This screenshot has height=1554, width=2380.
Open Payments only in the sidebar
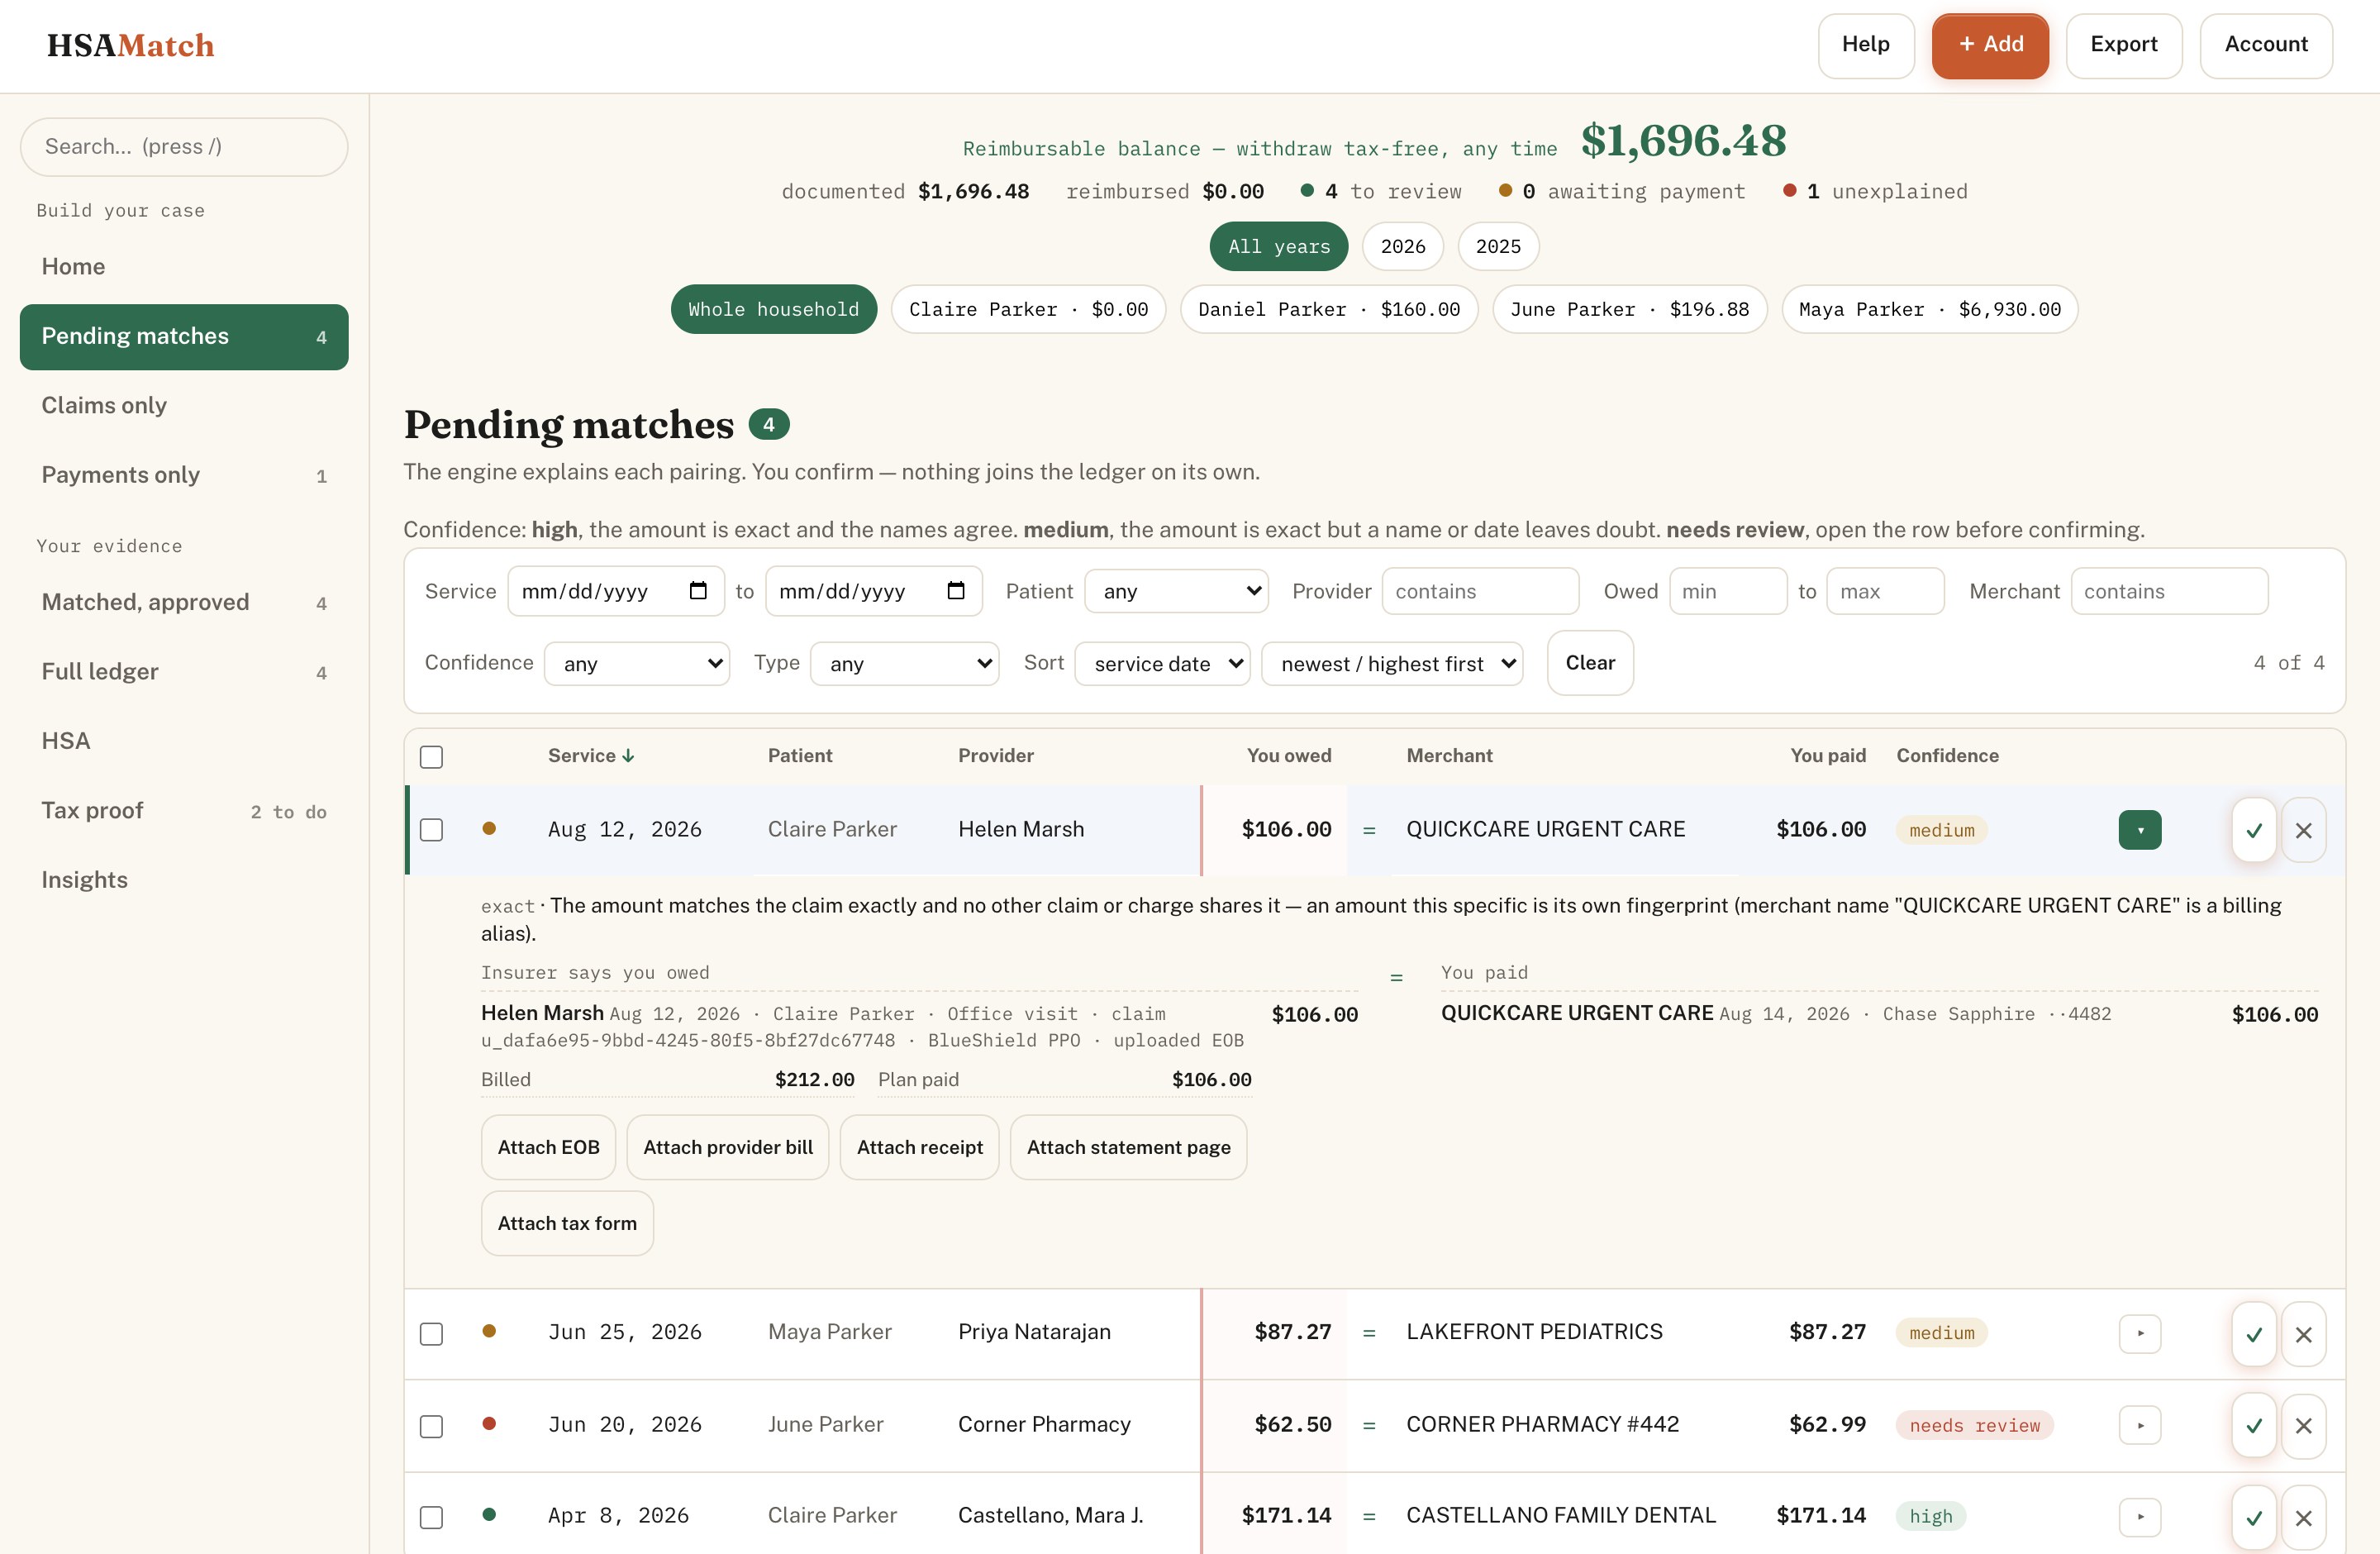click(x=184, y=475)
